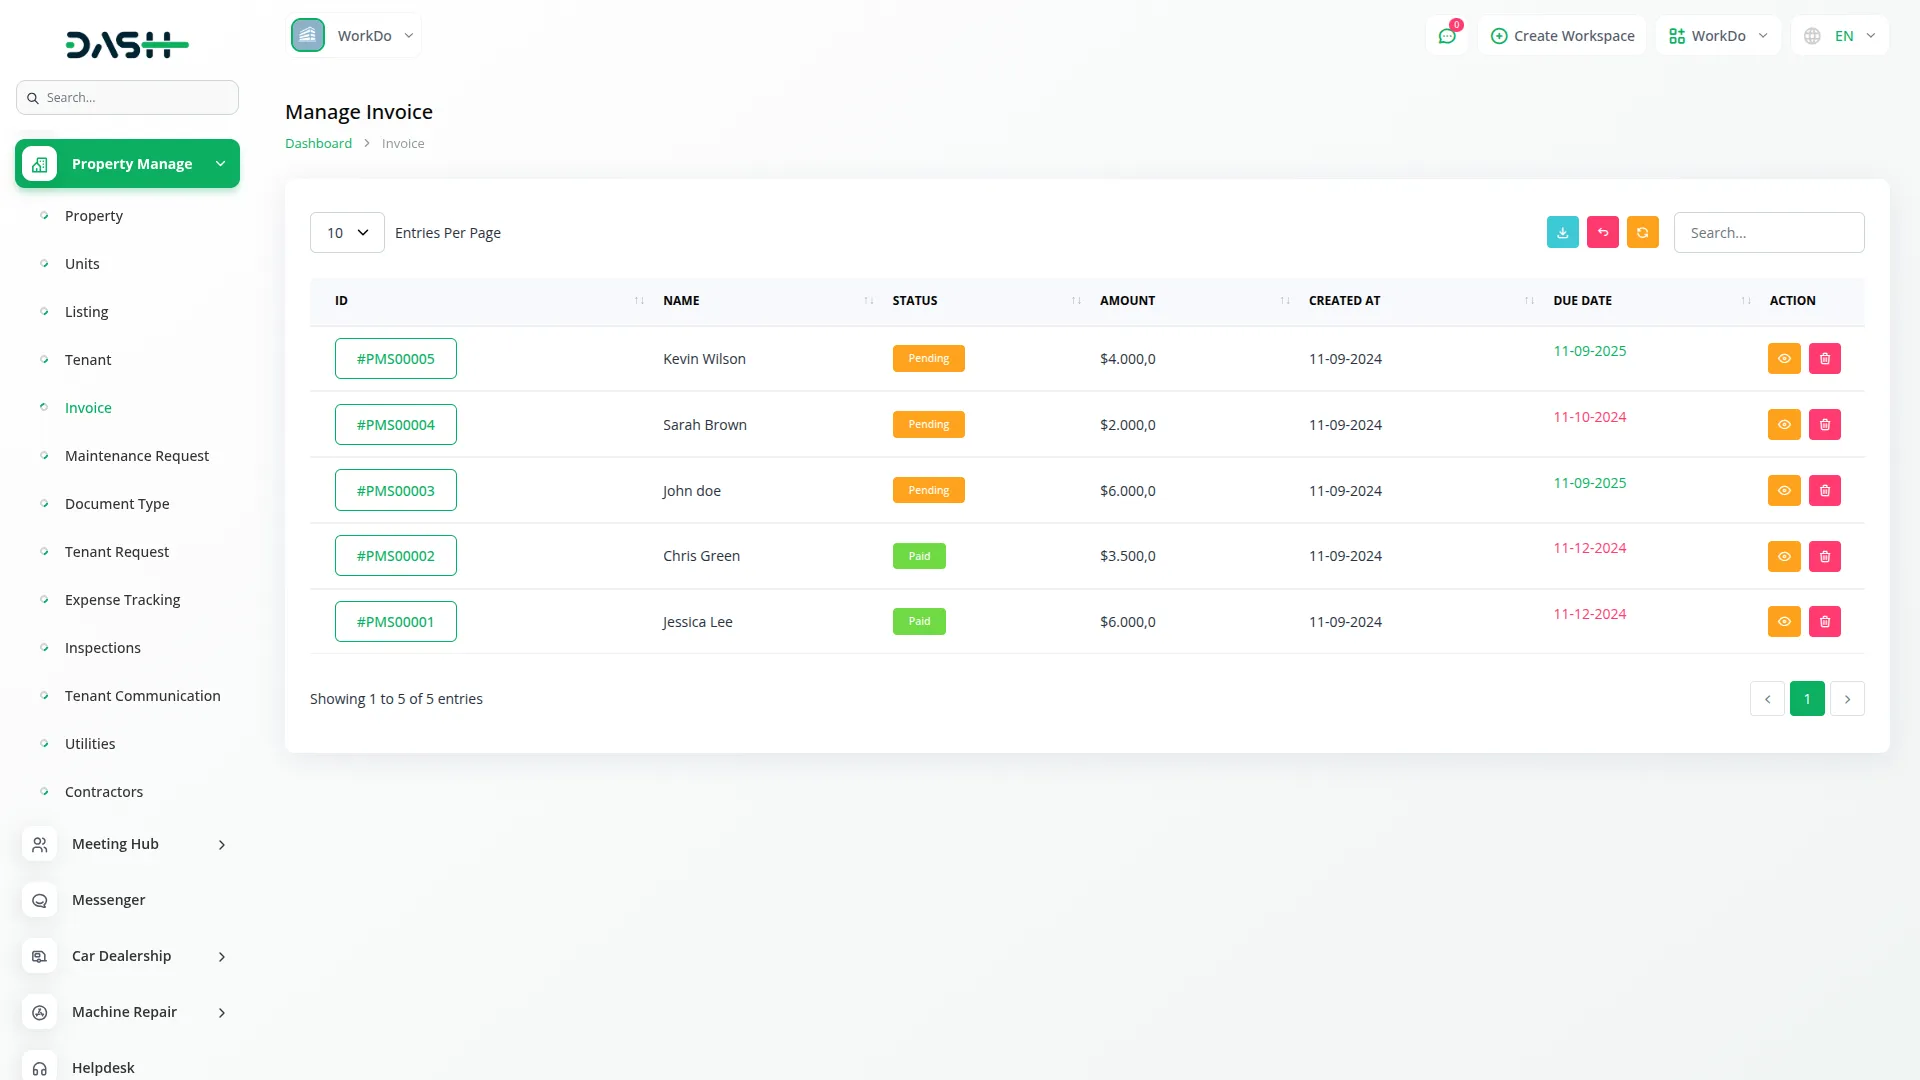Click the orange refresh icon button

pos(1642,232)
